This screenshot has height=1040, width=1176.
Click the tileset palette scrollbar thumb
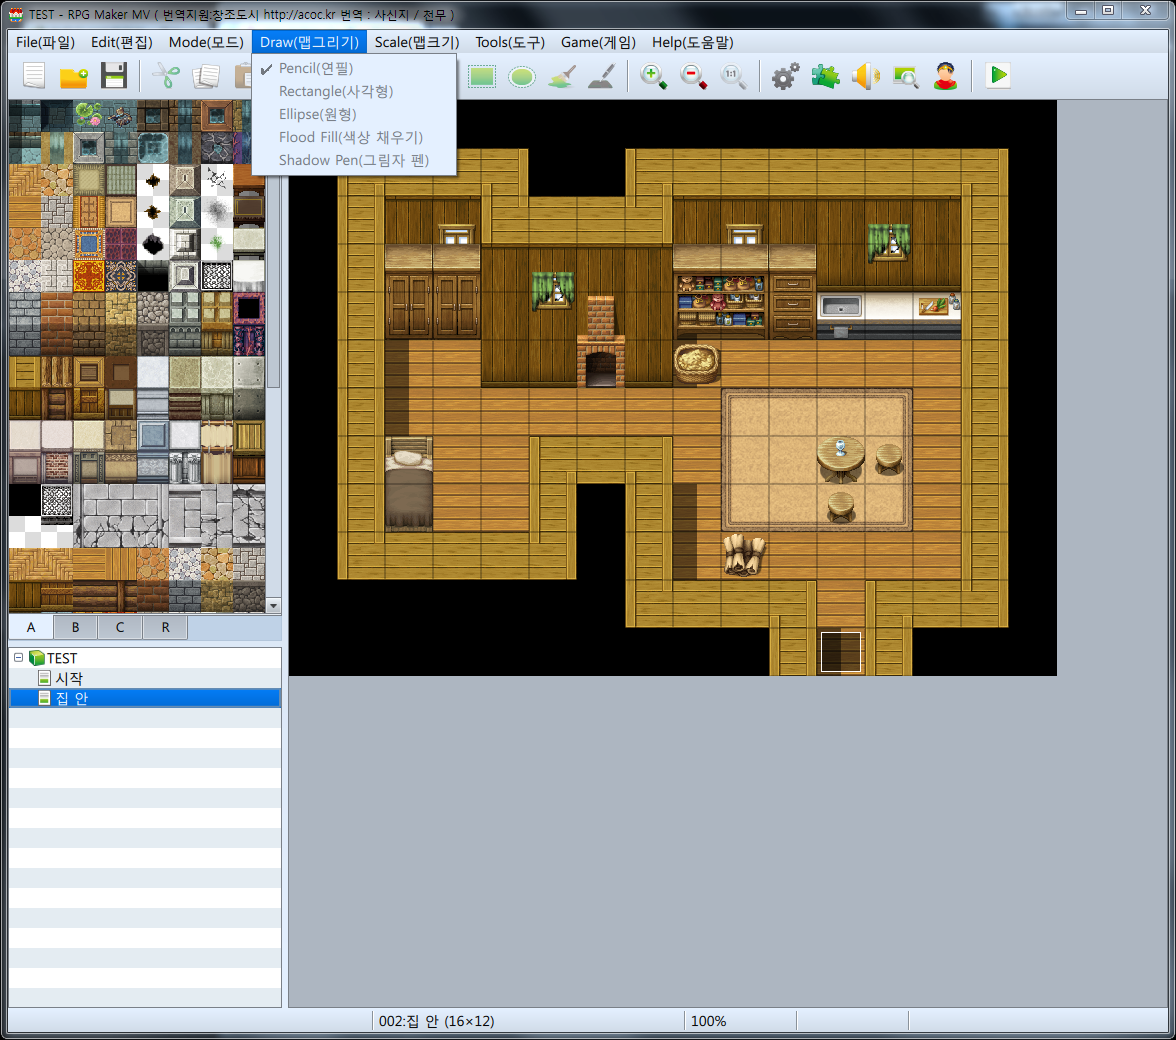(x=273, y=281)
